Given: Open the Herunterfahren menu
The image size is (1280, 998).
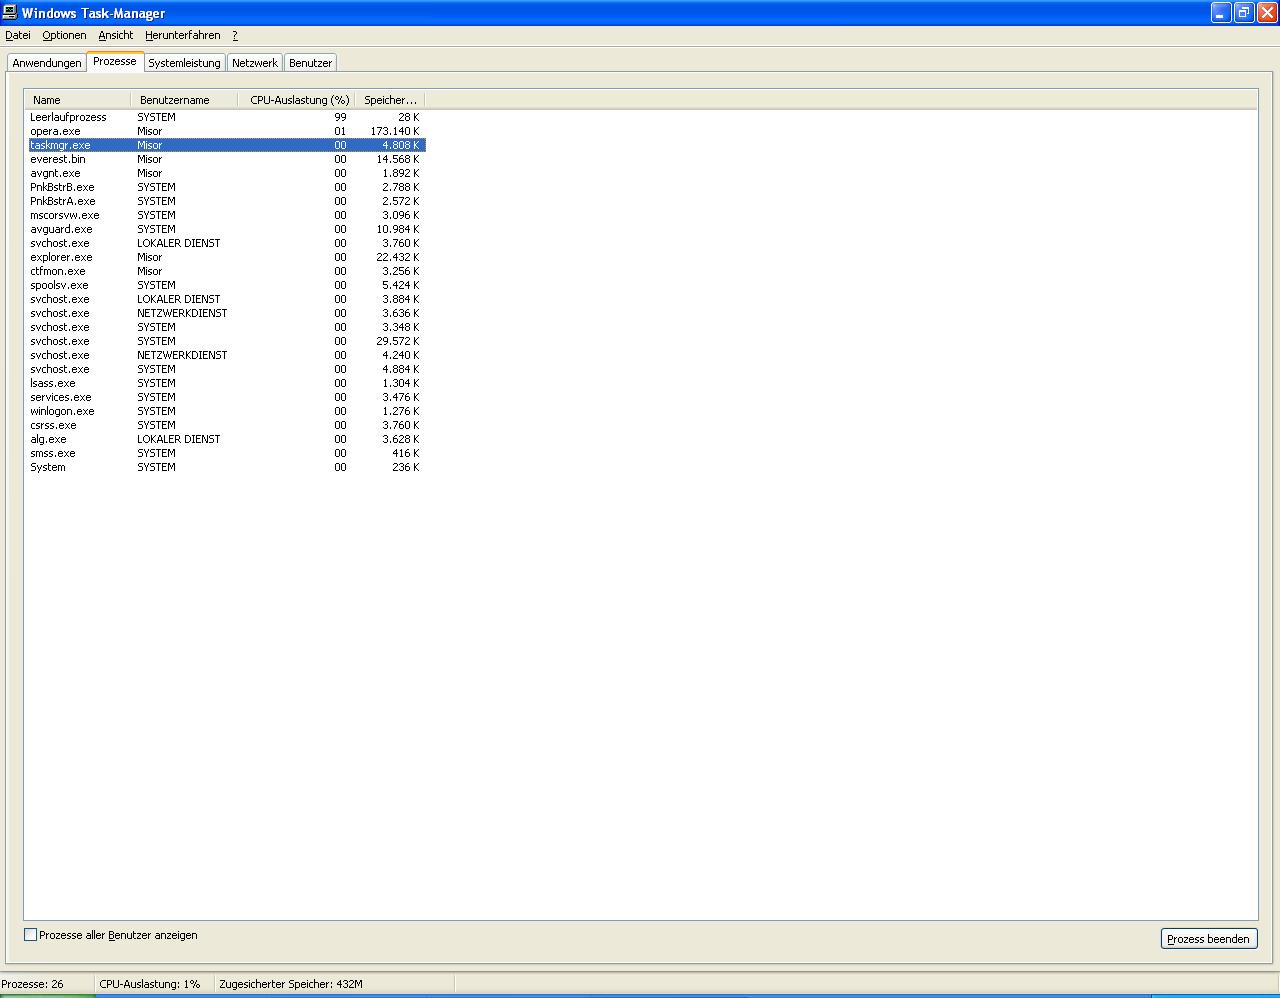Looking at the screenshot, I should click(x=183, y=35).
